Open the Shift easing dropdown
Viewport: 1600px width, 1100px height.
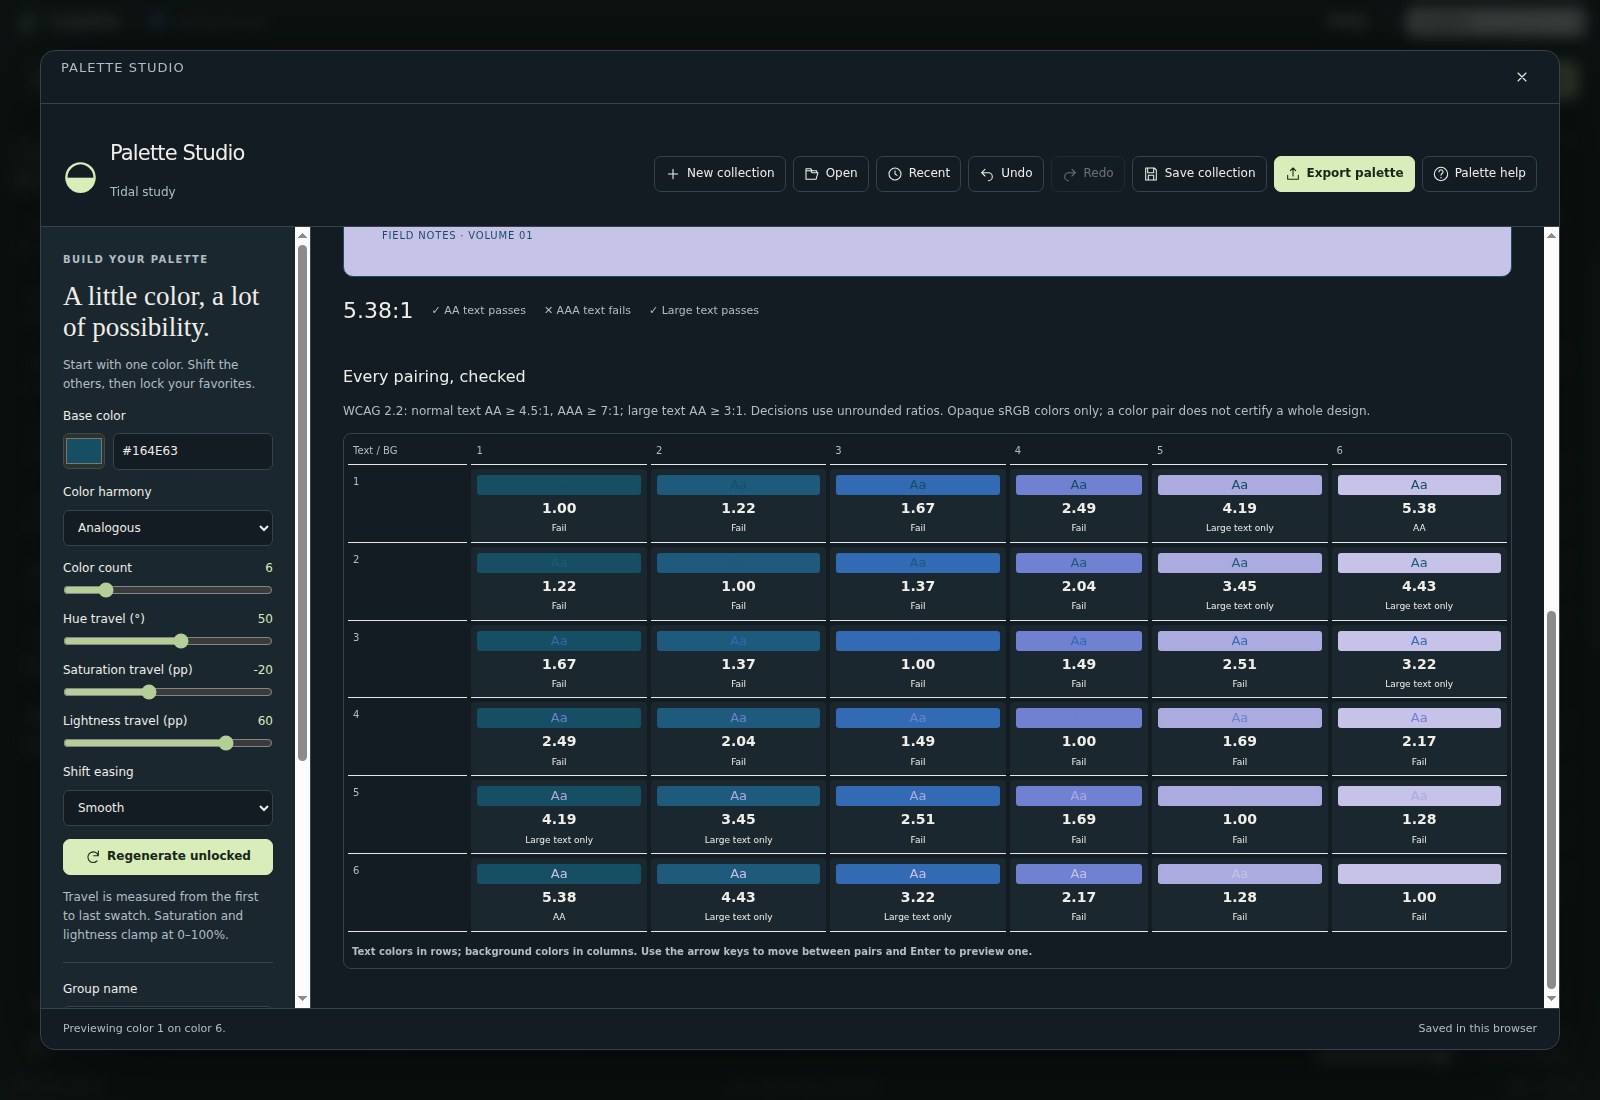[168, 808]
